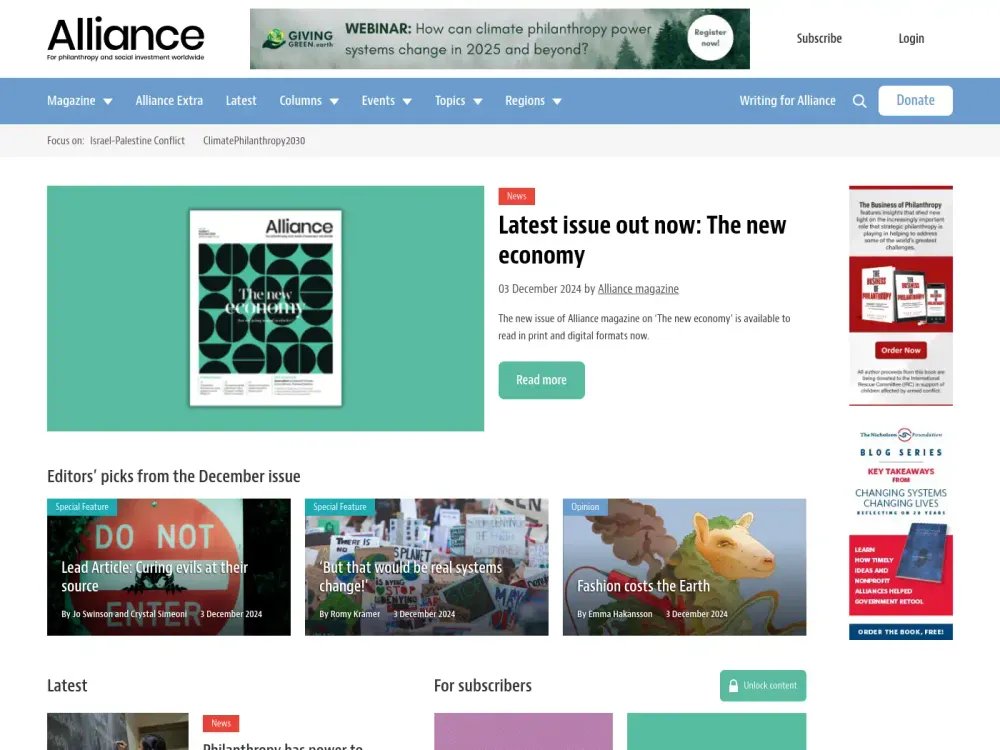Click the Alliance magazine logo

pyautogui.click(x=125, y=38)
